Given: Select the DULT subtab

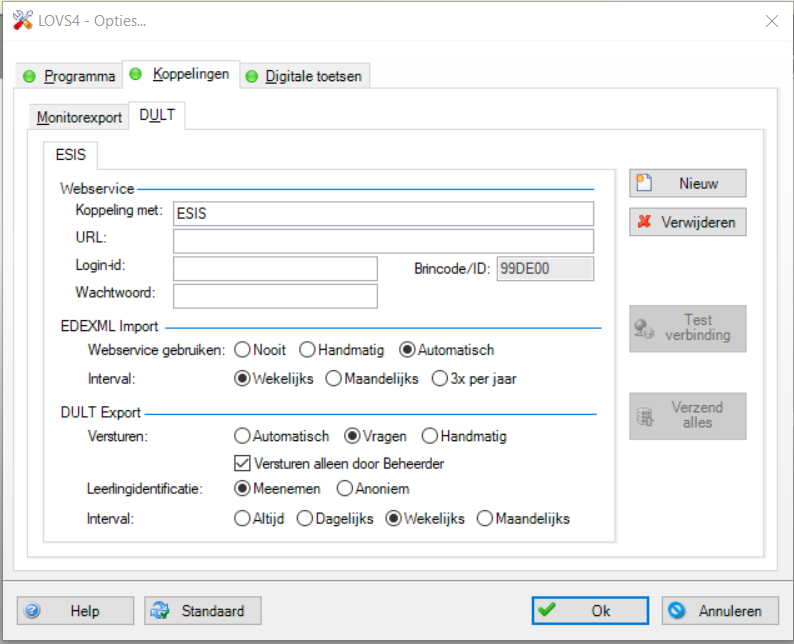Looking at the screenshot, I should pos(157,115).
